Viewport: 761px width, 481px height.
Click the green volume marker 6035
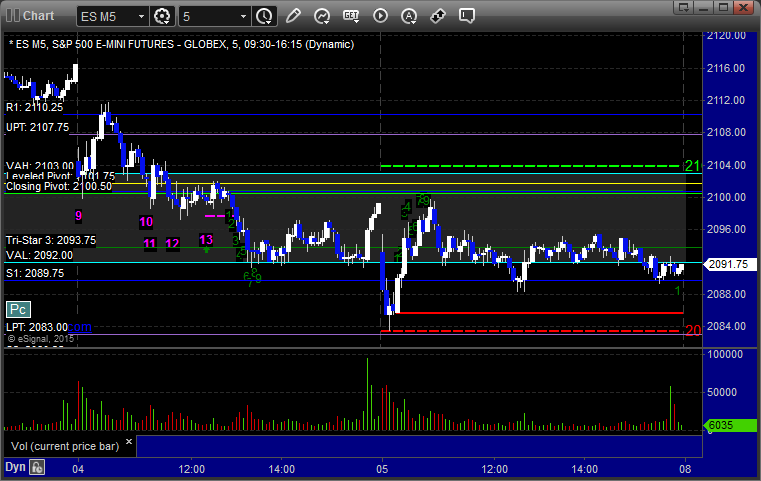pyautogui.click(x=729, y=425)
